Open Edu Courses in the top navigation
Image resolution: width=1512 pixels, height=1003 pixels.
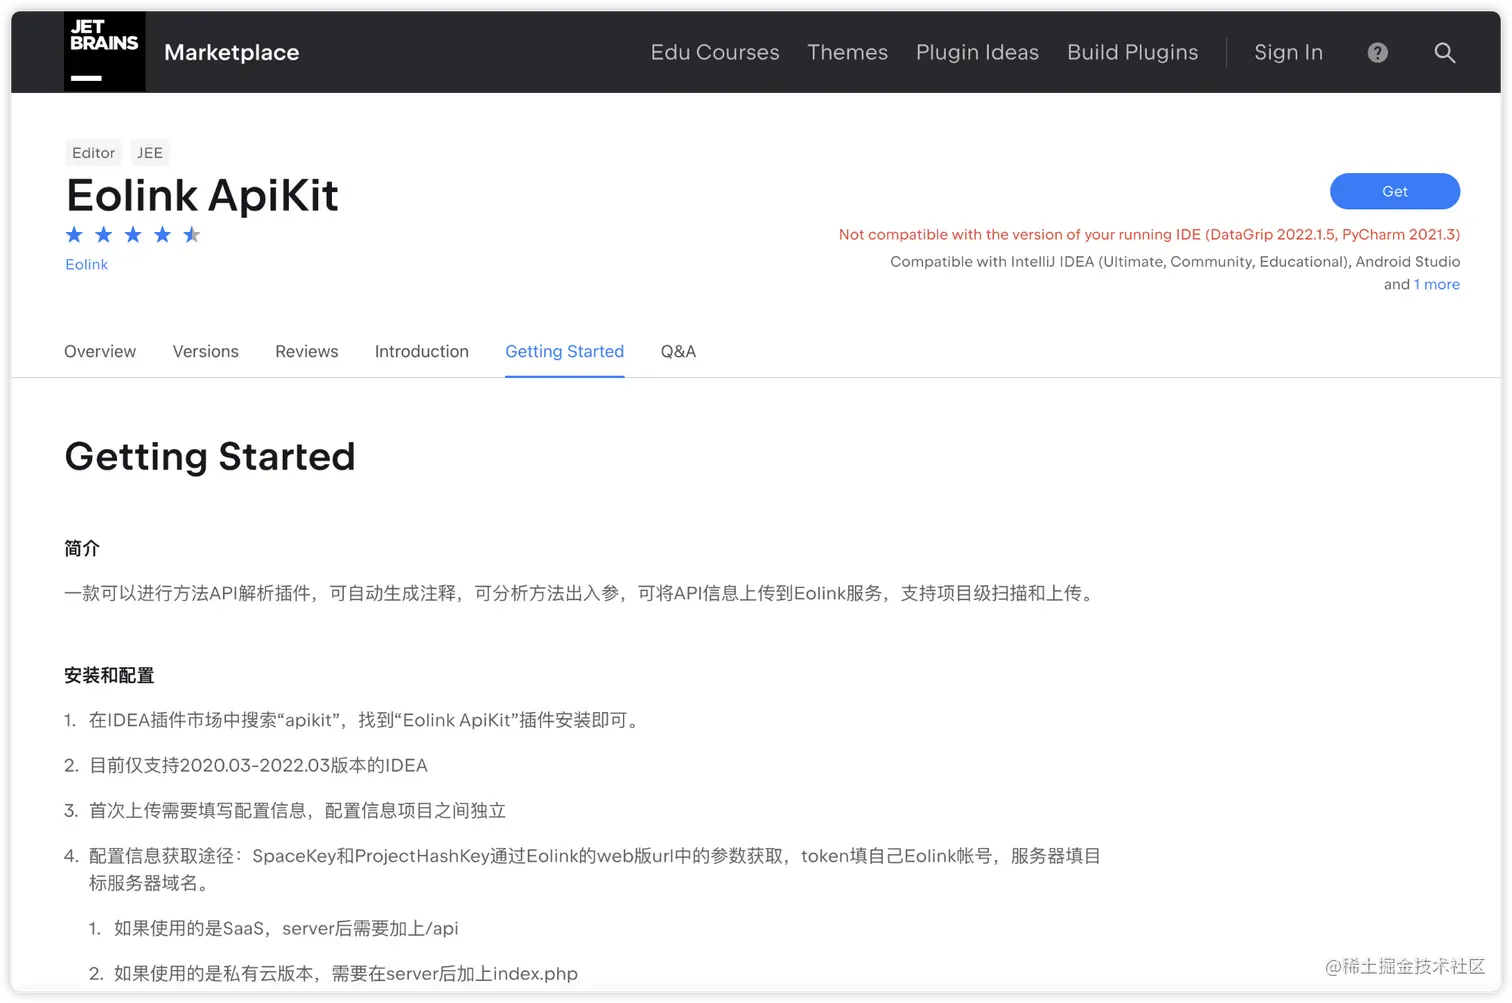pos(715,52)
